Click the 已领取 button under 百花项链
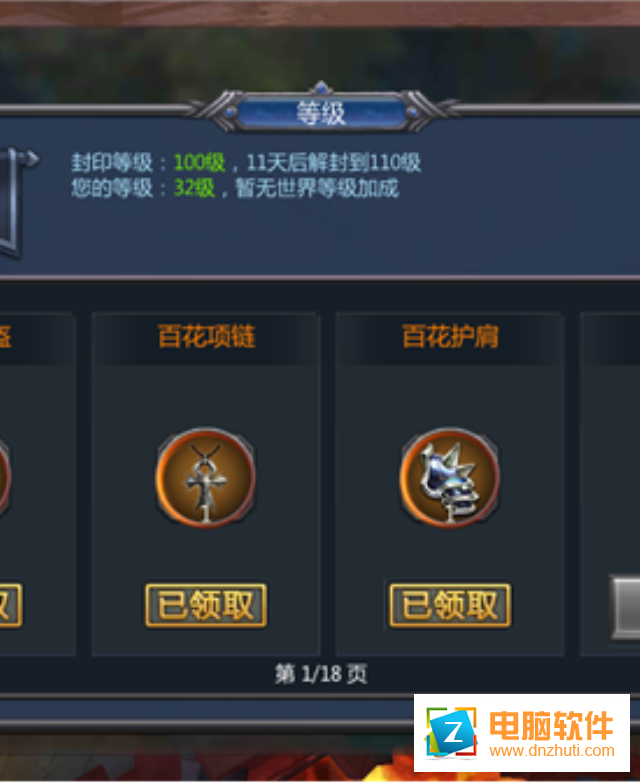This screenshot has width=640, height=782. pos(206,605)
